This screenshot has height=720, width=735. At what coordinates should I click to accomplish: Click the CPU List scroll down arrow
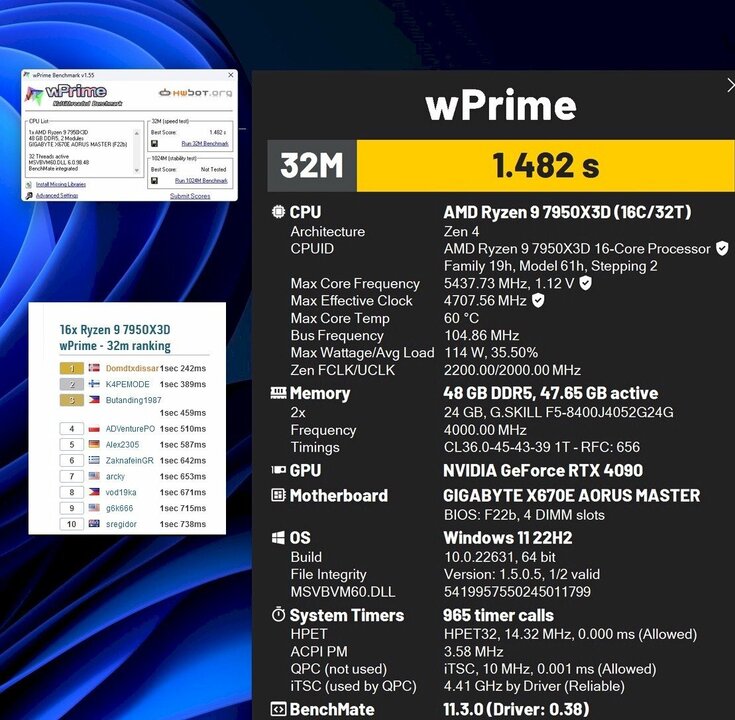pos(137,170)
